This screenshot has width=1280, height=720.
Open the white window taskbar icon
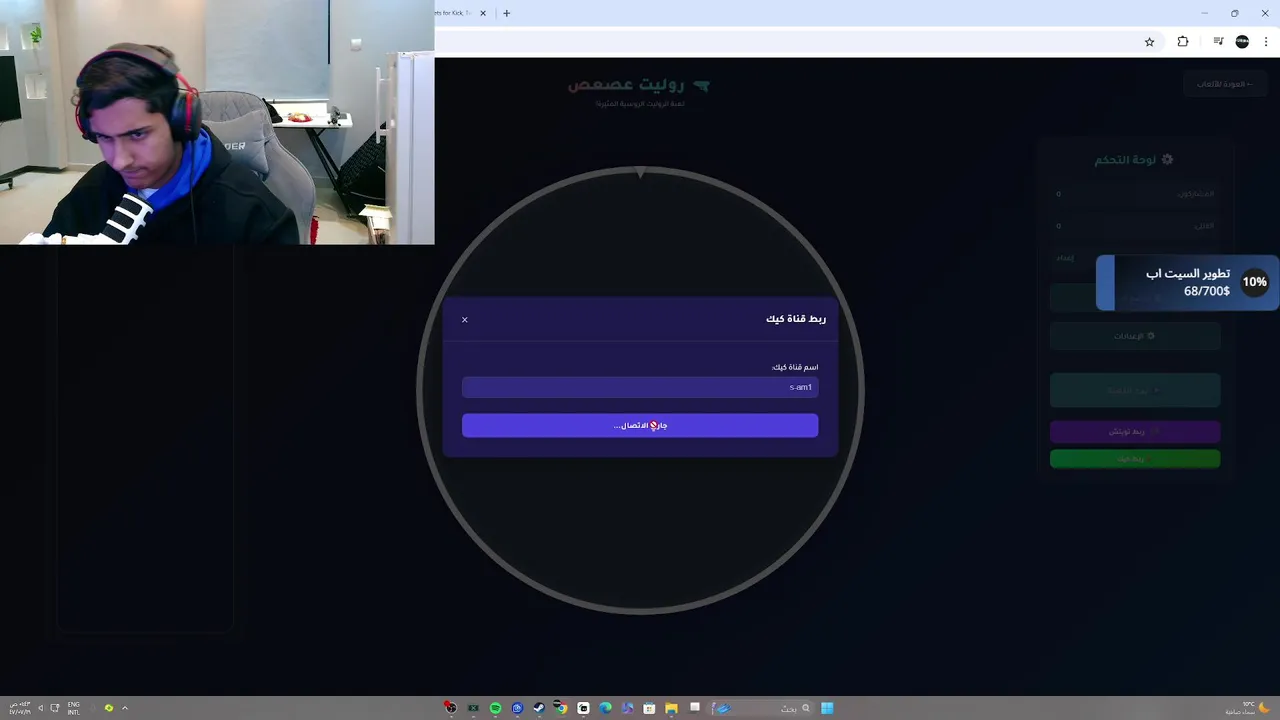[x=694, y=708]
